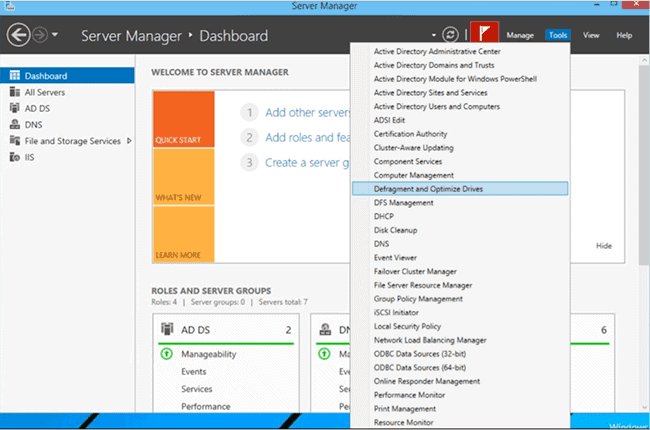
Task: Click the AD DS tile icon
Action: pyautogui.click(x=167, y=329)
